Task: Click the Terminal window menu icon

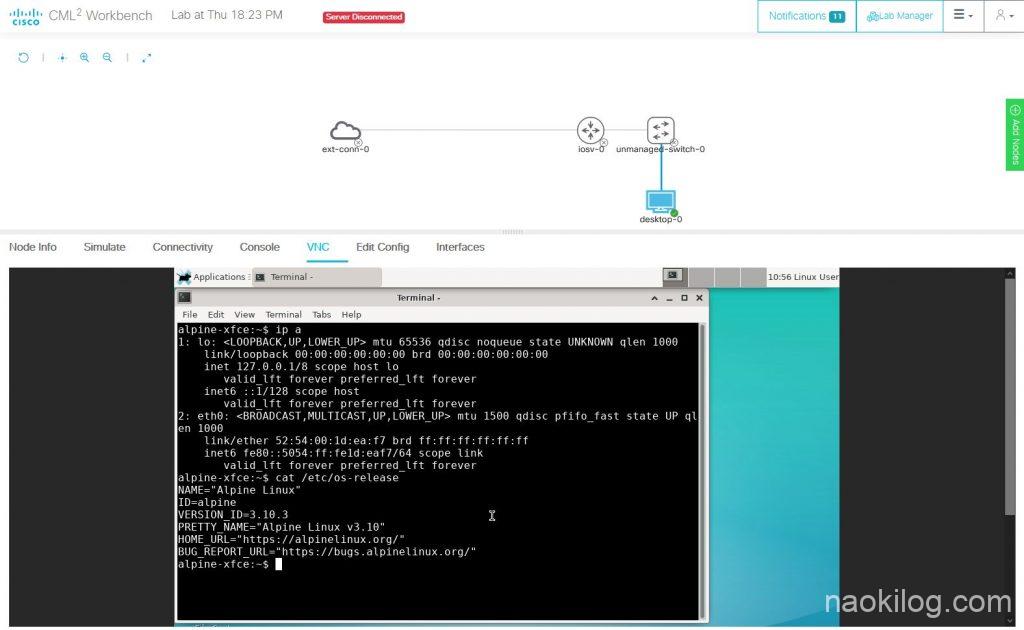Action: pyautogui.click(x=185, y=297)
